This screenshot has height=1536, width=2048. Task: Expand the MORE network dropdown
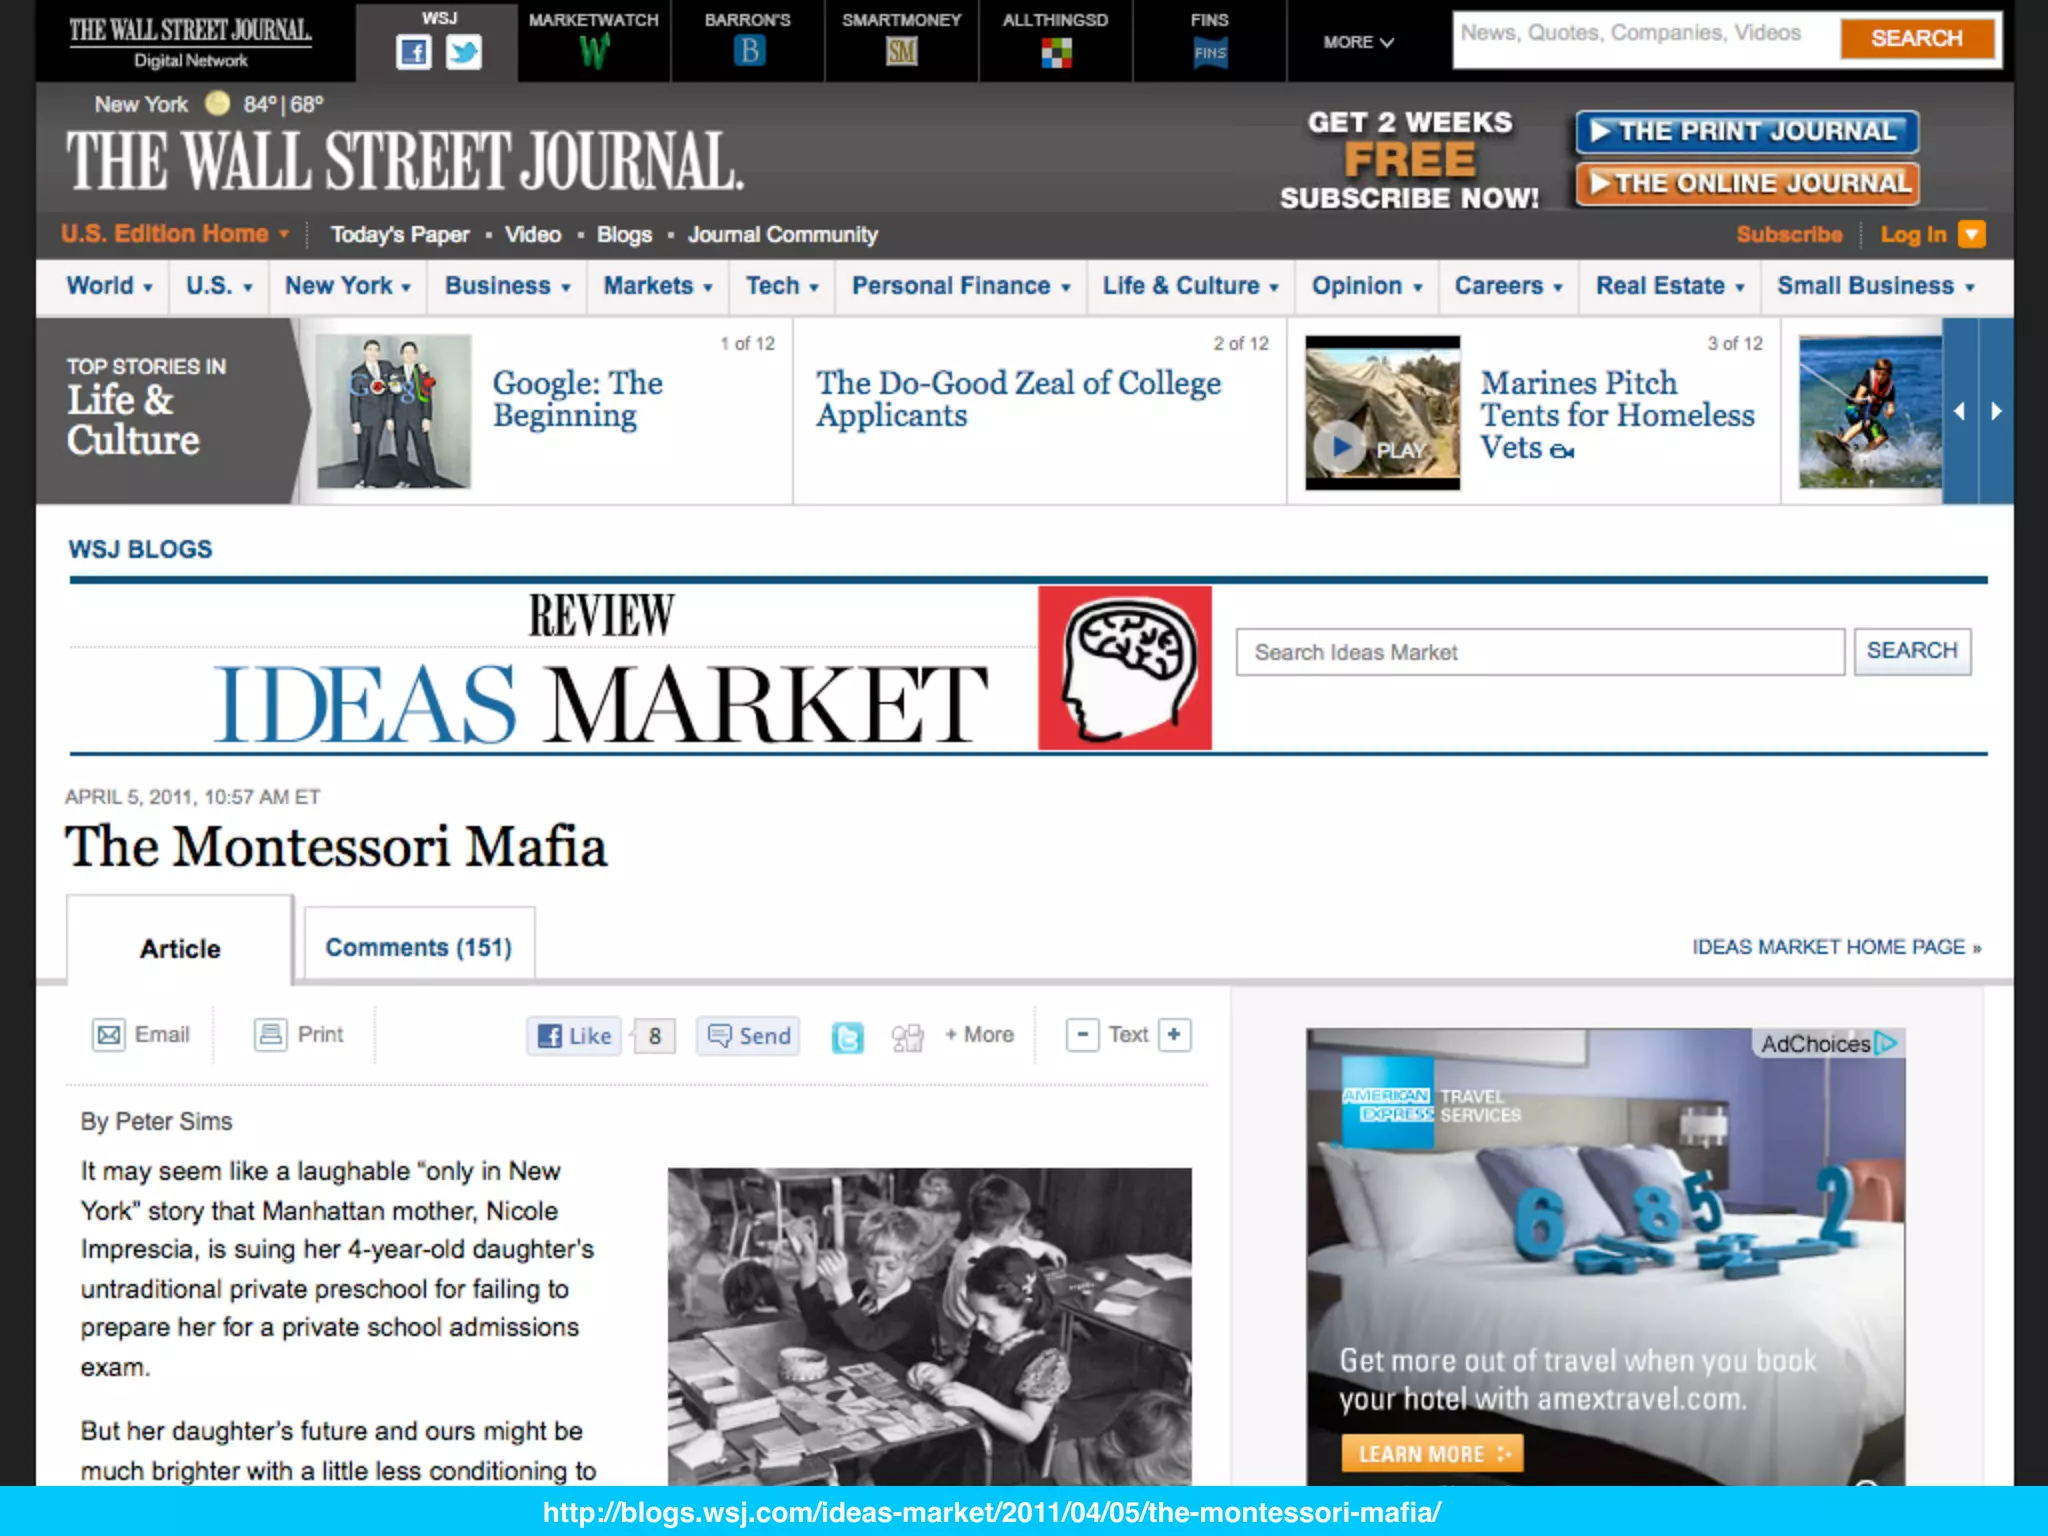pyautogui.click(x=1358, y=42)
